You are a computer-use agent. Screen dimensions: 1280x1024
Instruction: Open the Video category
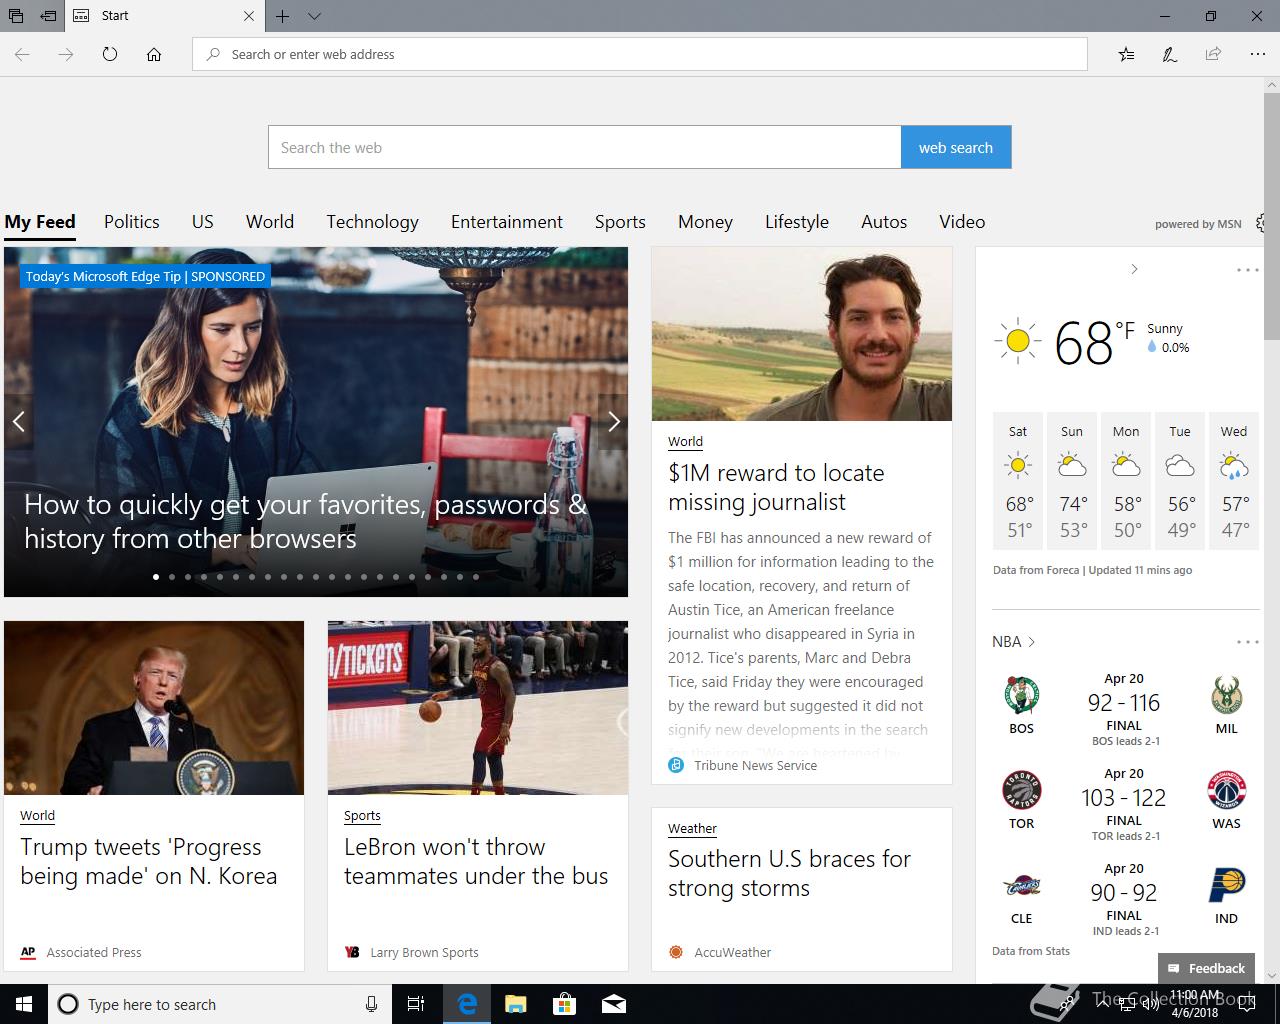pos(962,222)
